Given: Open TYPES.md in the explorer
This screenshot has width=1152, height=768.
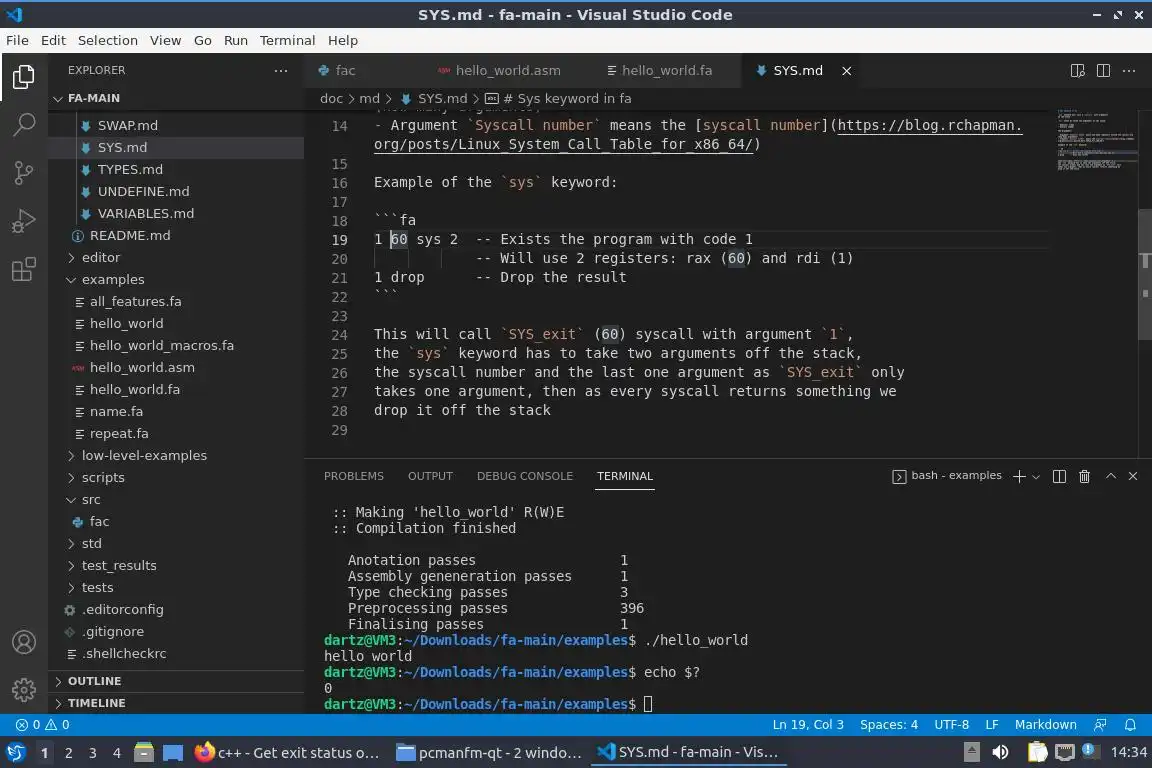Looking at the screenshot, I should (x=176, y=169).
